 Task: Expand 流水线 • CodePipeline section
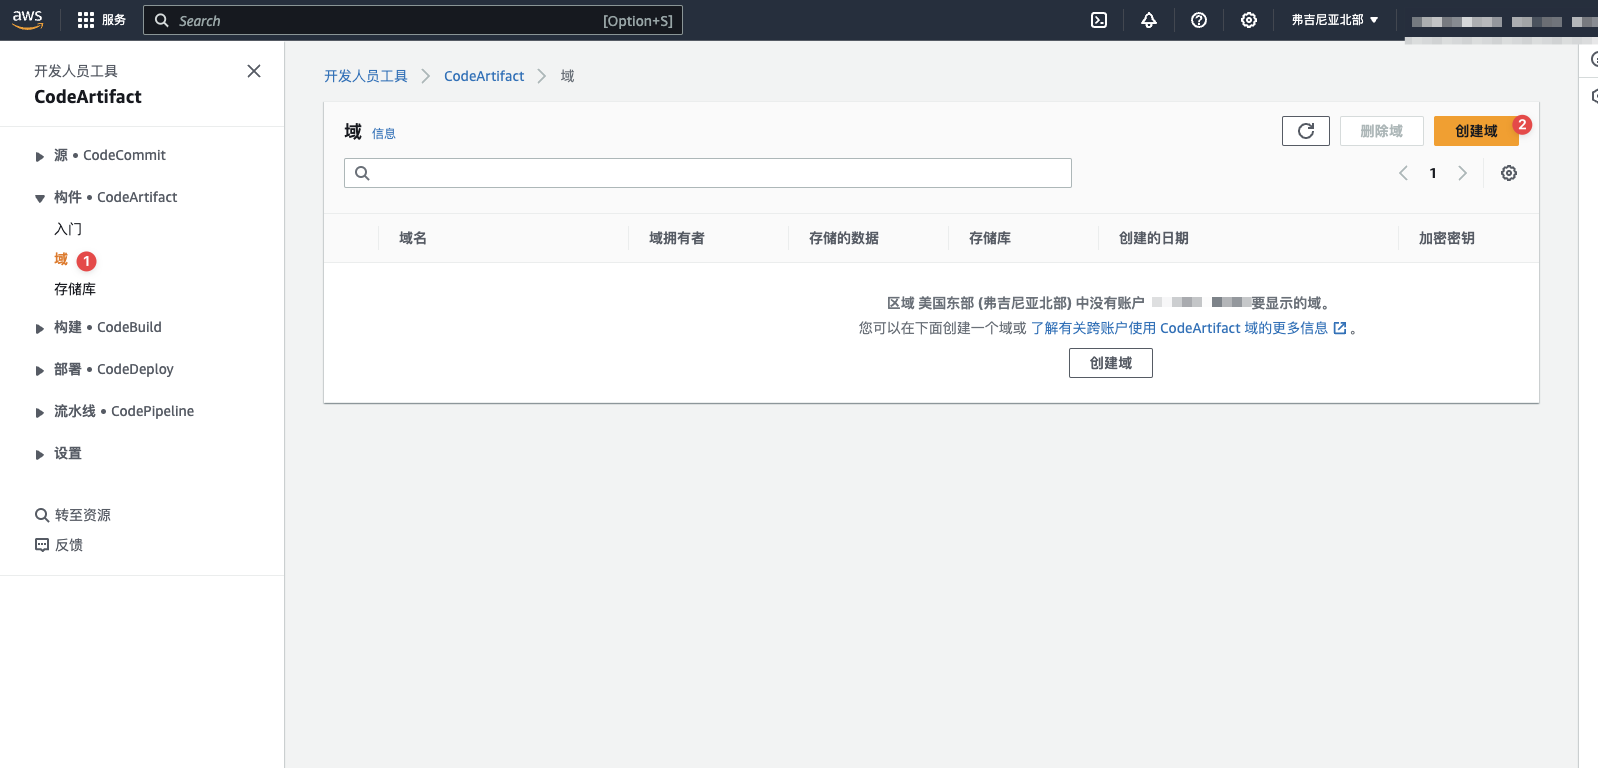click(40, 412)
